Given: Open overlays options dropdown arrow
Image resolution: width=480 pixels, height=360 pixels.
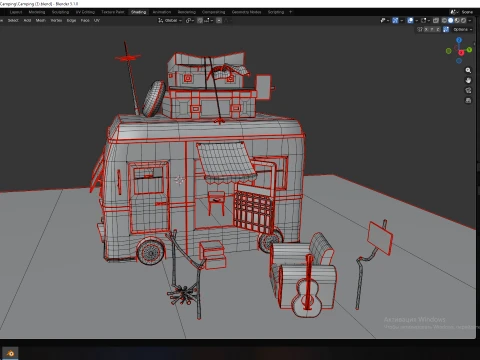Looking at the screenshot, I should point(417,20).
